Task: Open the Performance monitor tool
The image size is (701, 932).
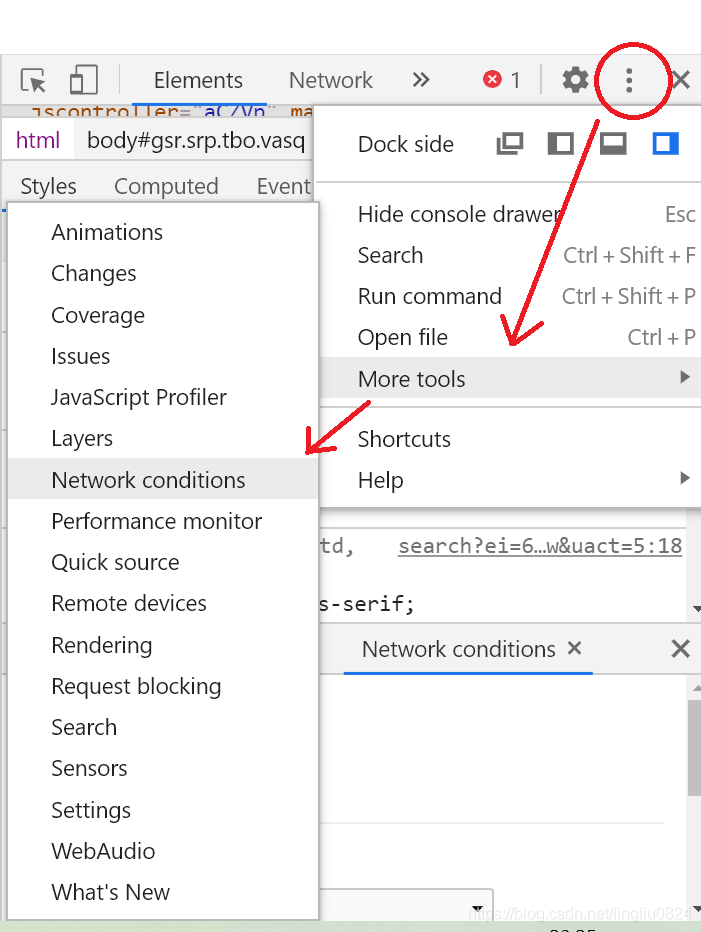Action: coord(163,521)
